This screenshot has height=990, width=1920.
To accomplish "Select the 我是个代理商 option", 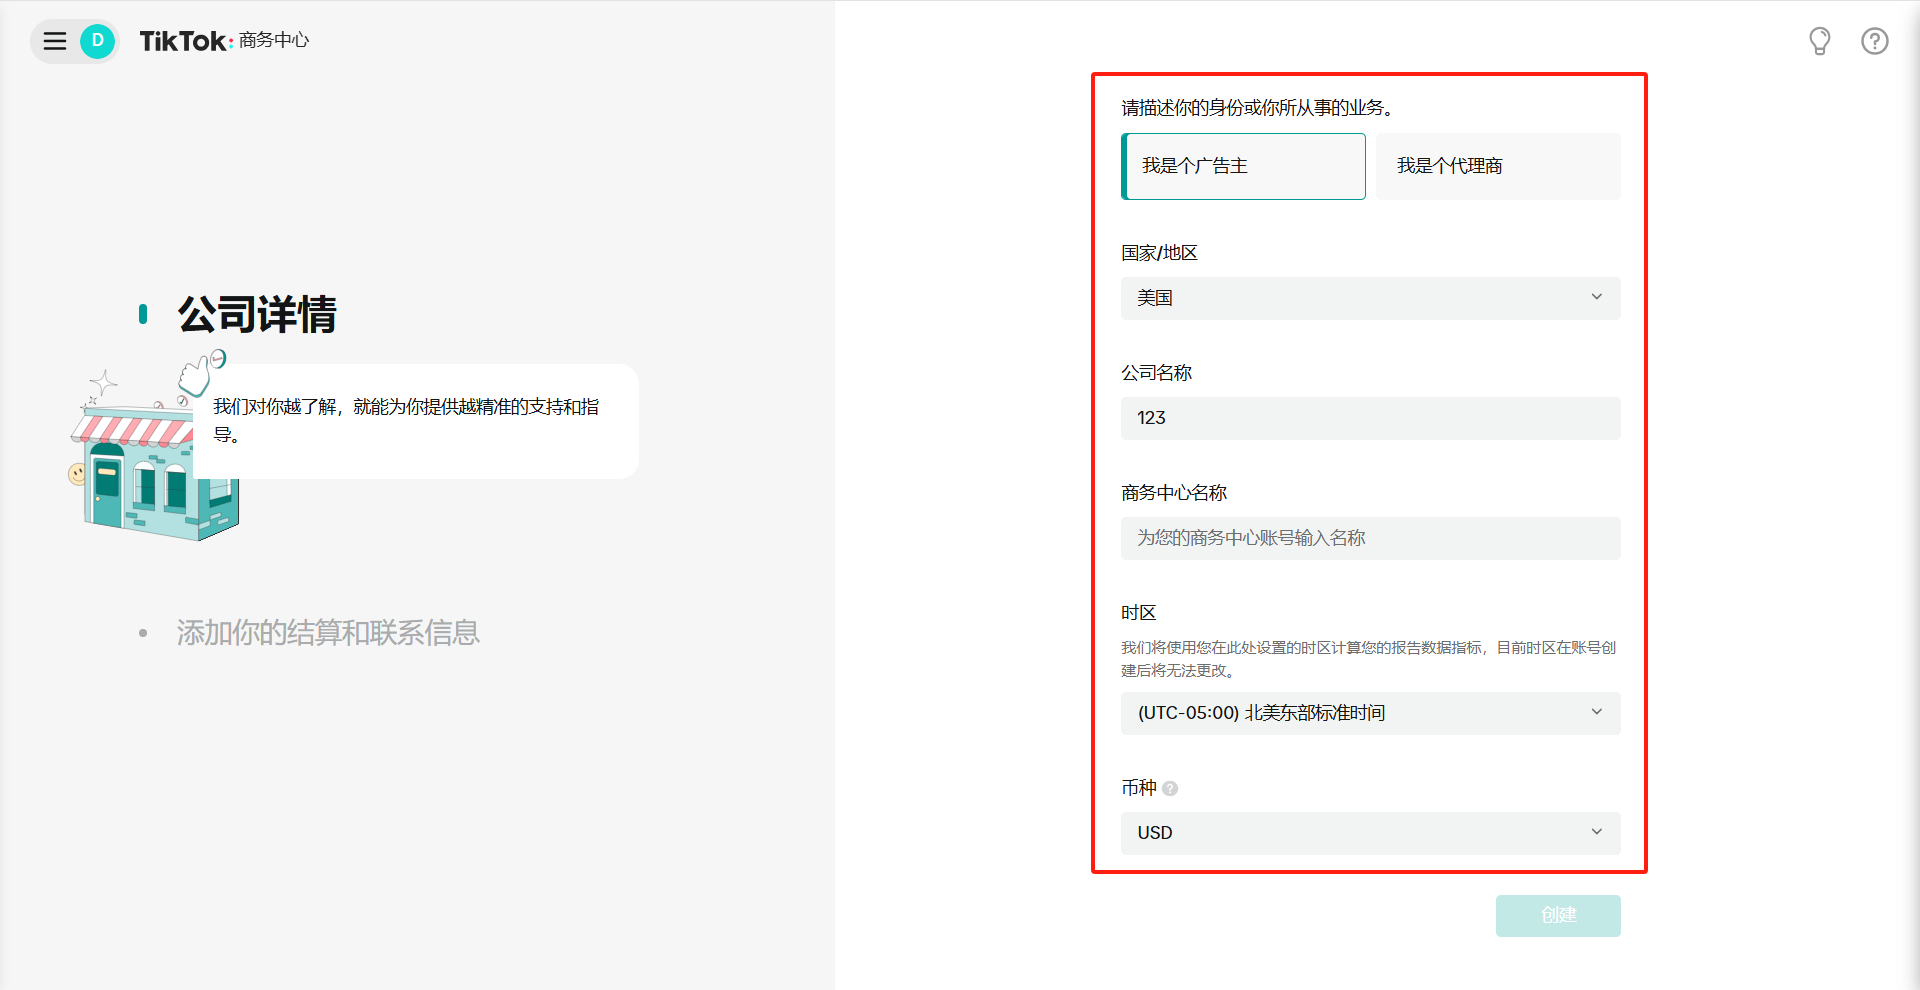I will 1497,166.
